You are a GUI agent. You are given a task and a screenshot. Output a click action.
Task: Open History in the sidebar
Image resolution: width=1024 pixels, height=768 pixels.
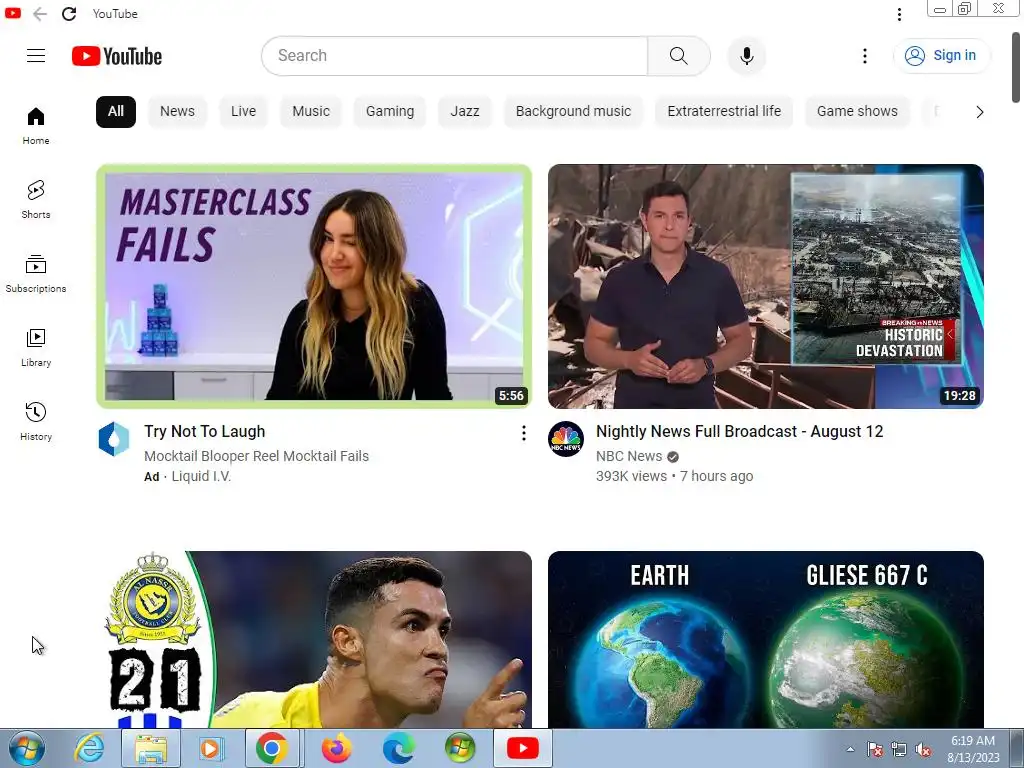point(36,421)
